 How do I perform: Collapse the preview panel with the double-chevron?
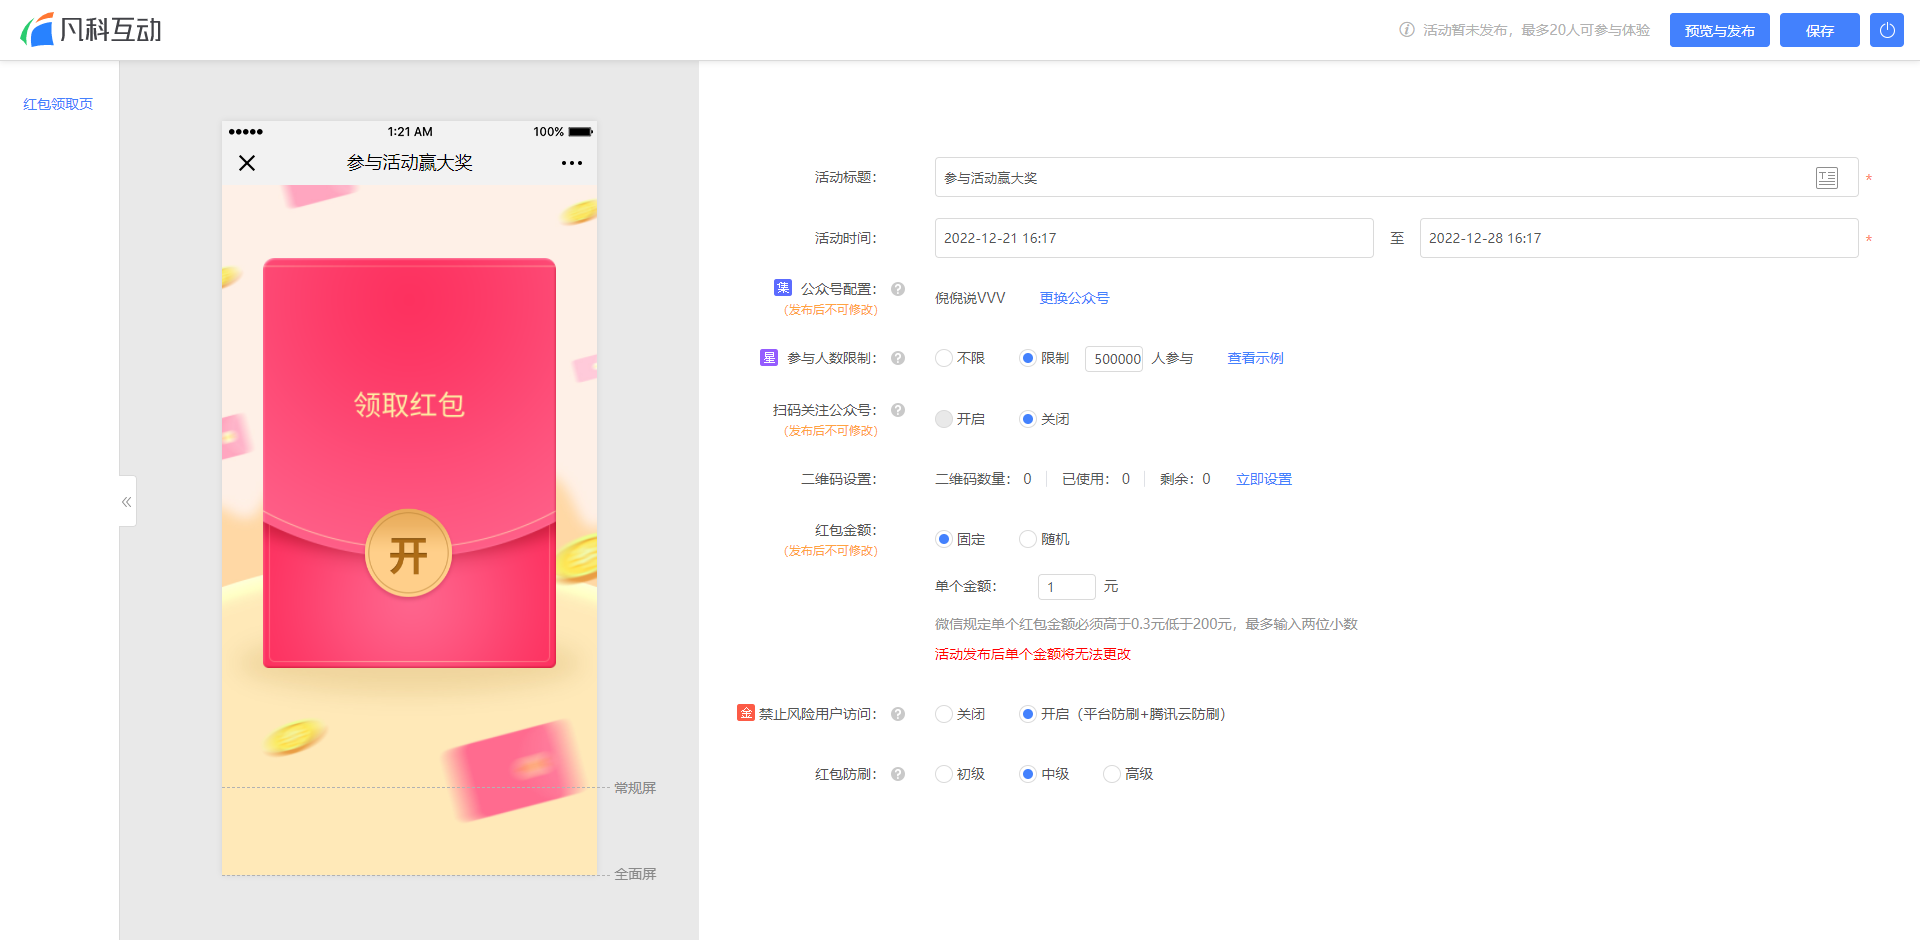click(127, 502)
